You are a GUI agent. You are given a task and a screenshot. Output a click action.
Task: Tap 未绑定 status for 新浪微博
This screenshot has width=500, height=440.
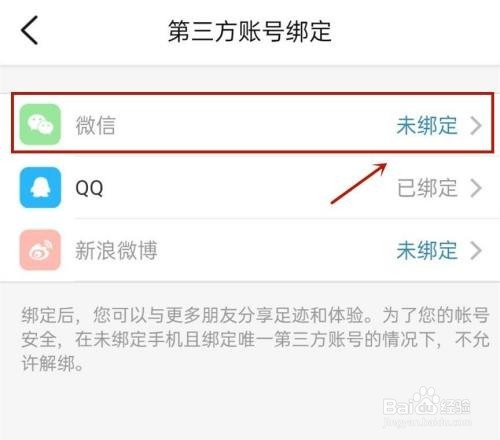tap(427, 250)
